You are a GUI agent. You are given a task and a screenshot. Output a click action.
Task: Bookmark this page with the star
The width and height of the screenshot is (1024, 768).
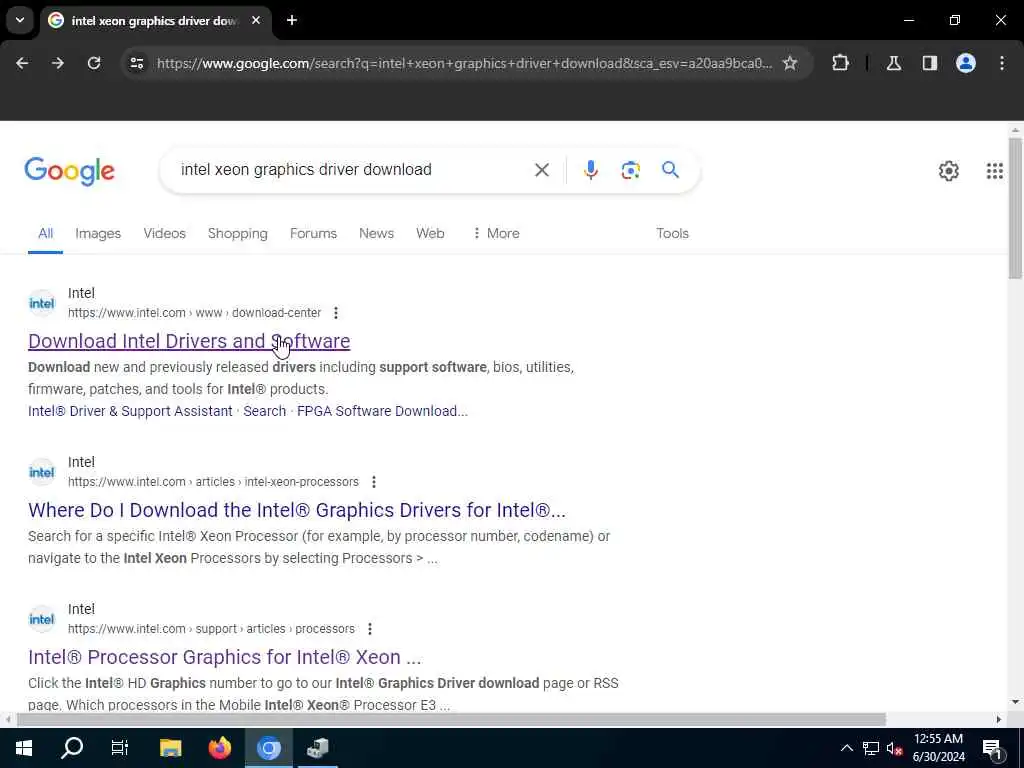(x=790, y=63)
